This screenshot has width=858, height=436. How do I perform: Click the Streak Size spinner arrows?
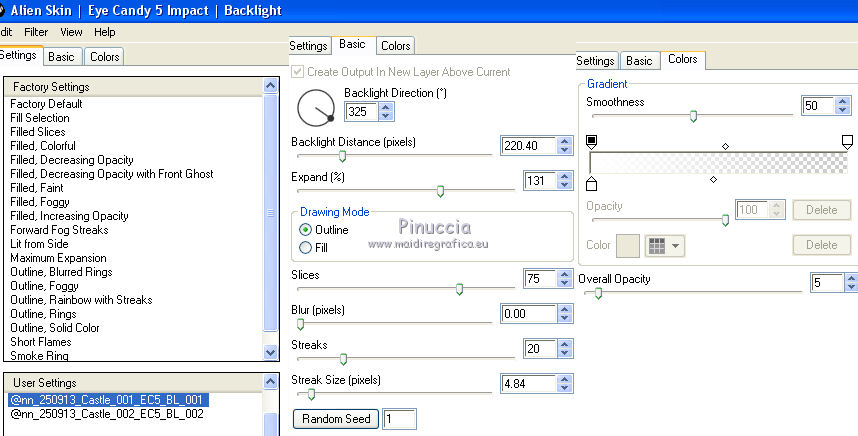click(565, 383)
